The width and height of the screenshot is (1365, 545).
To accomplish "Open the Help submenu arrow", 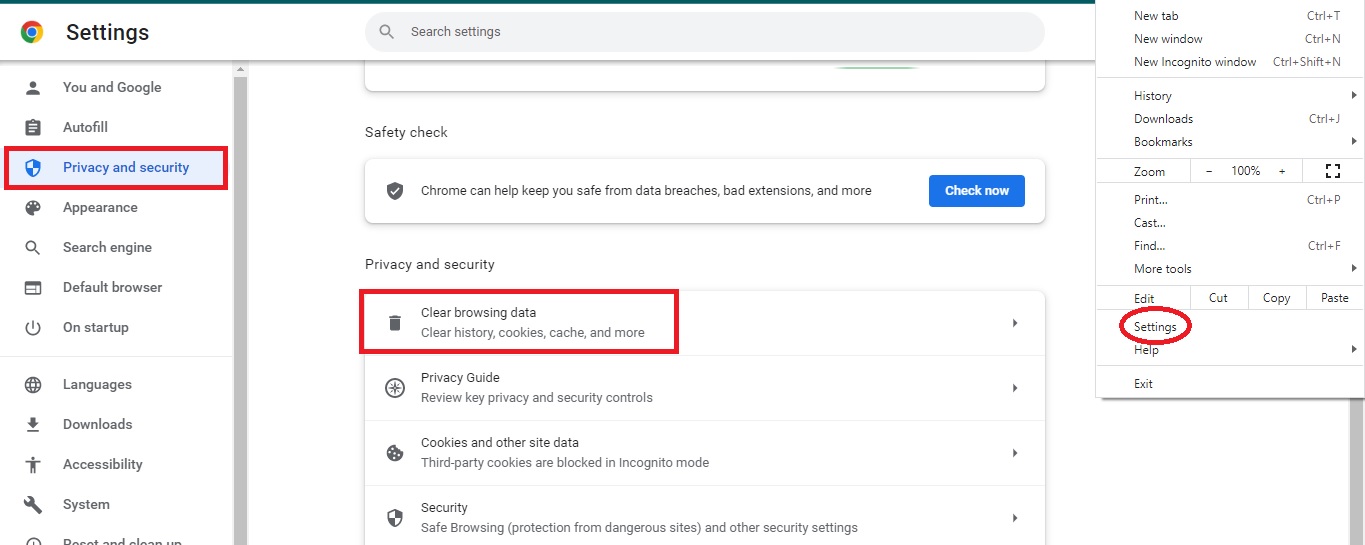I will point(1354,349).
